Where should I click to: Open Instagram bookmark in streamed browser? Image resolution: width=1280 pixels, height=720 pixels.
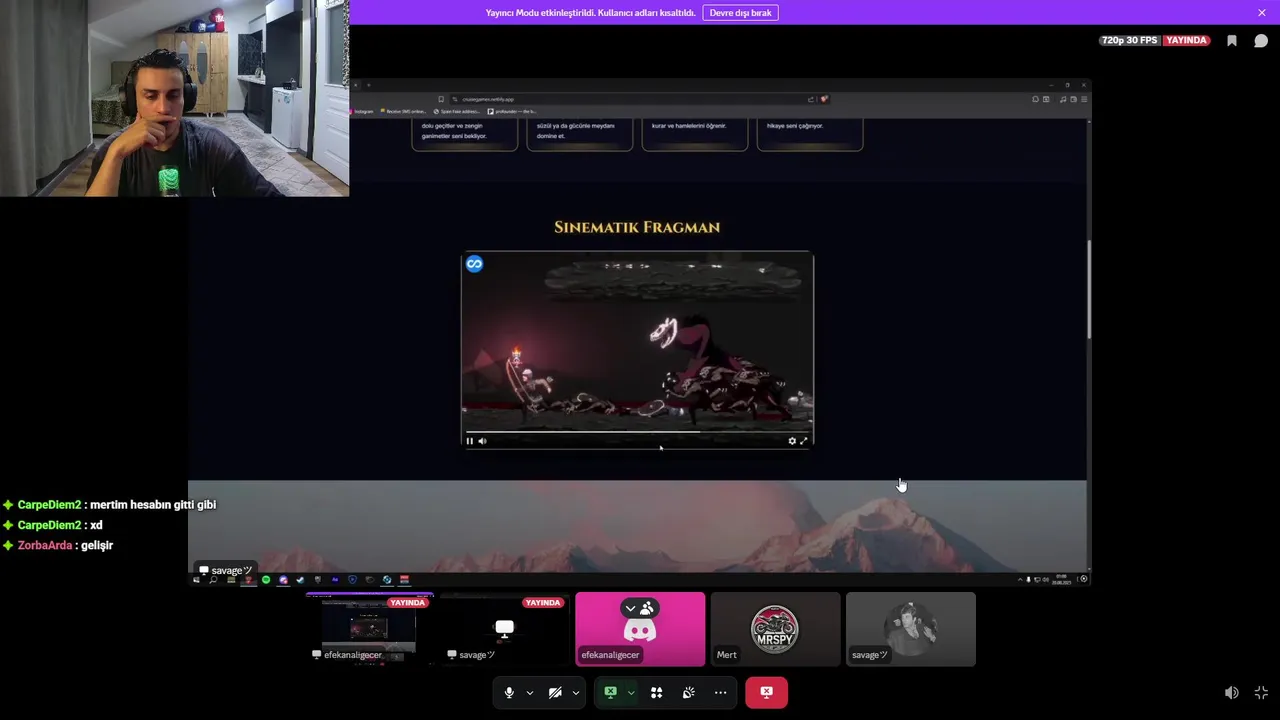pos(362,111)
